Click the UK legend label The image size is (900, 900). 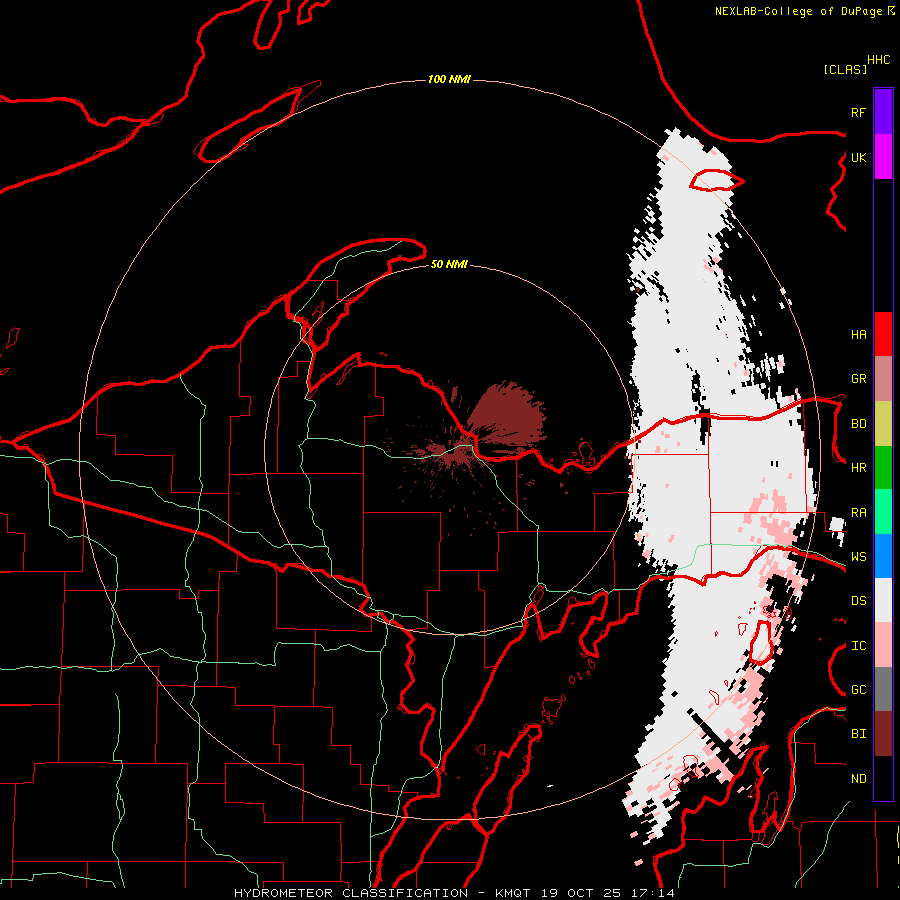[x=858, y=157]
